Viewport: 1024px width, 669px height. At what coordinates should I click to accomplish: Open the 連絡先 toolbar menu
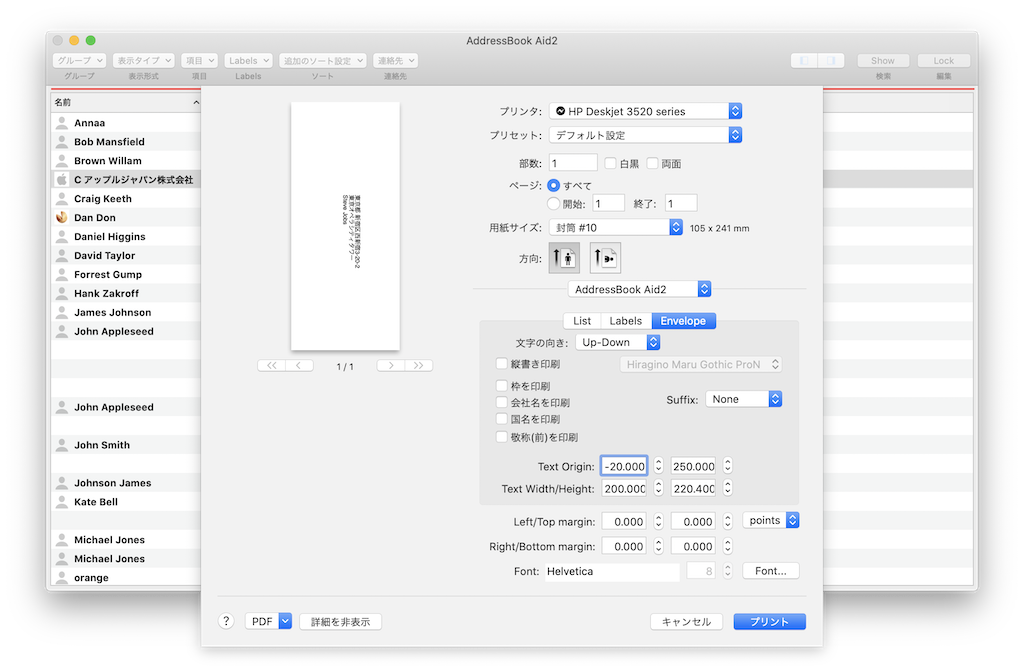click(396, 61)
